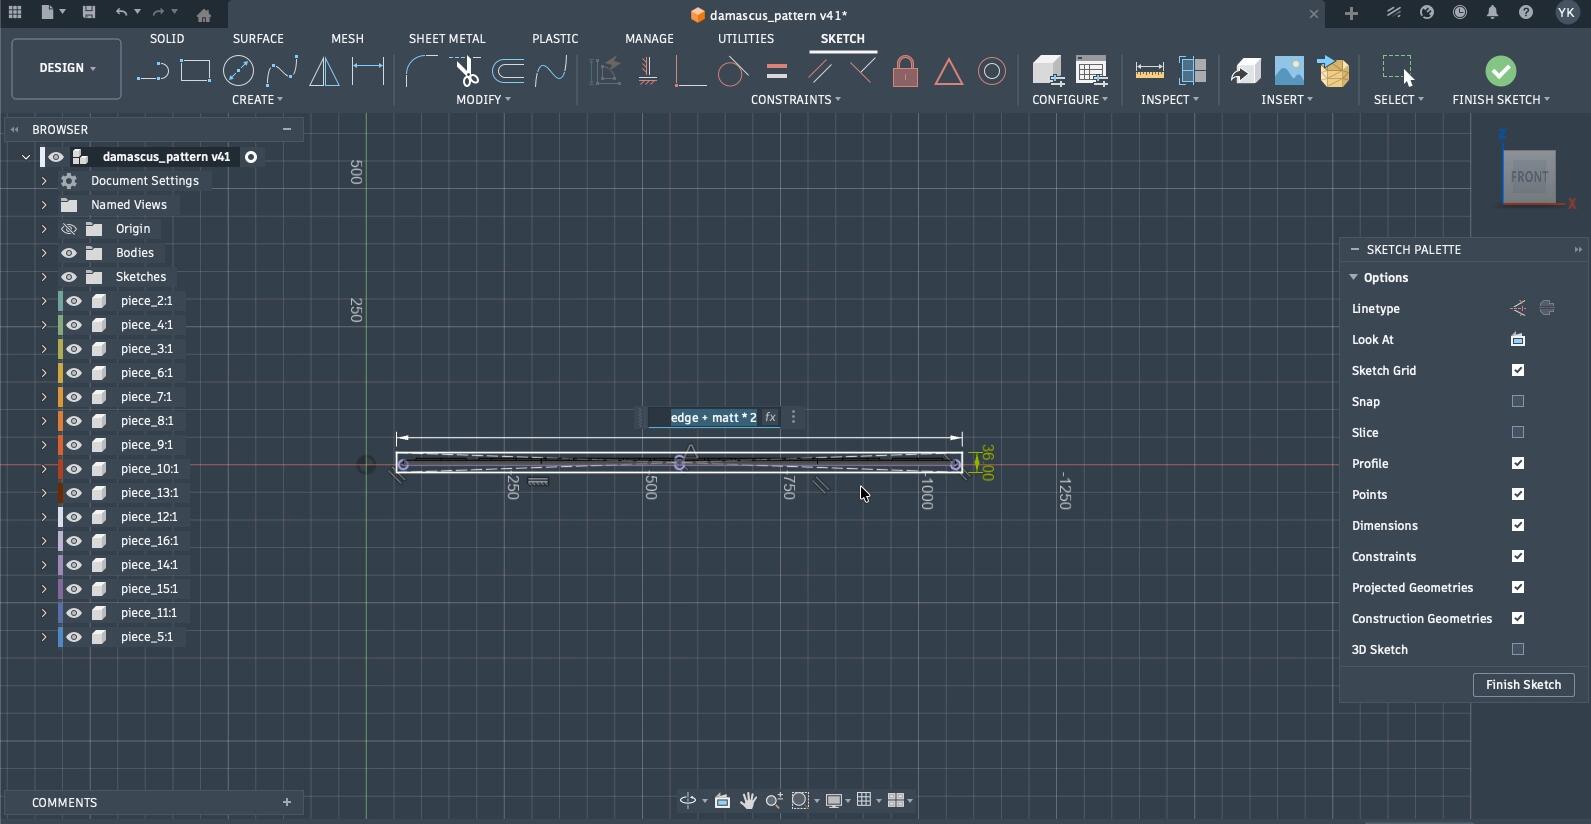
Task: Add a new comment with plus button
Action: click(287, 802)
